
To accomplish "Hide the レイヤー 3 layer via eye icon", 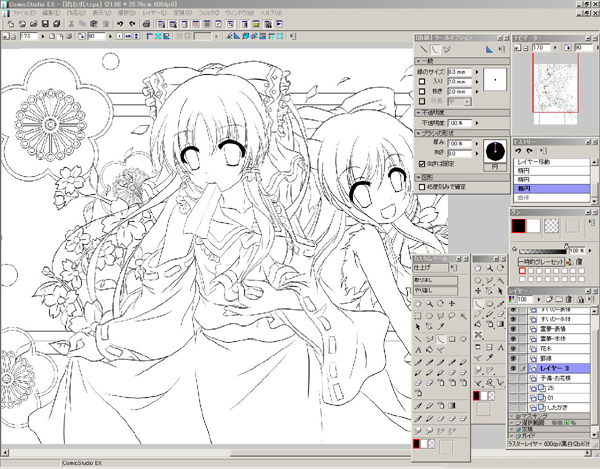I will [513, 368].
